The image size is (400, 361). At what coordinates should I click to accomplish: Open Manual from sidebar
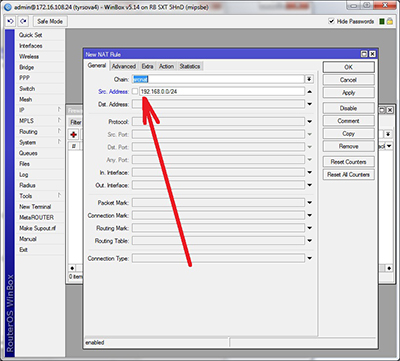tap(40, 239)
